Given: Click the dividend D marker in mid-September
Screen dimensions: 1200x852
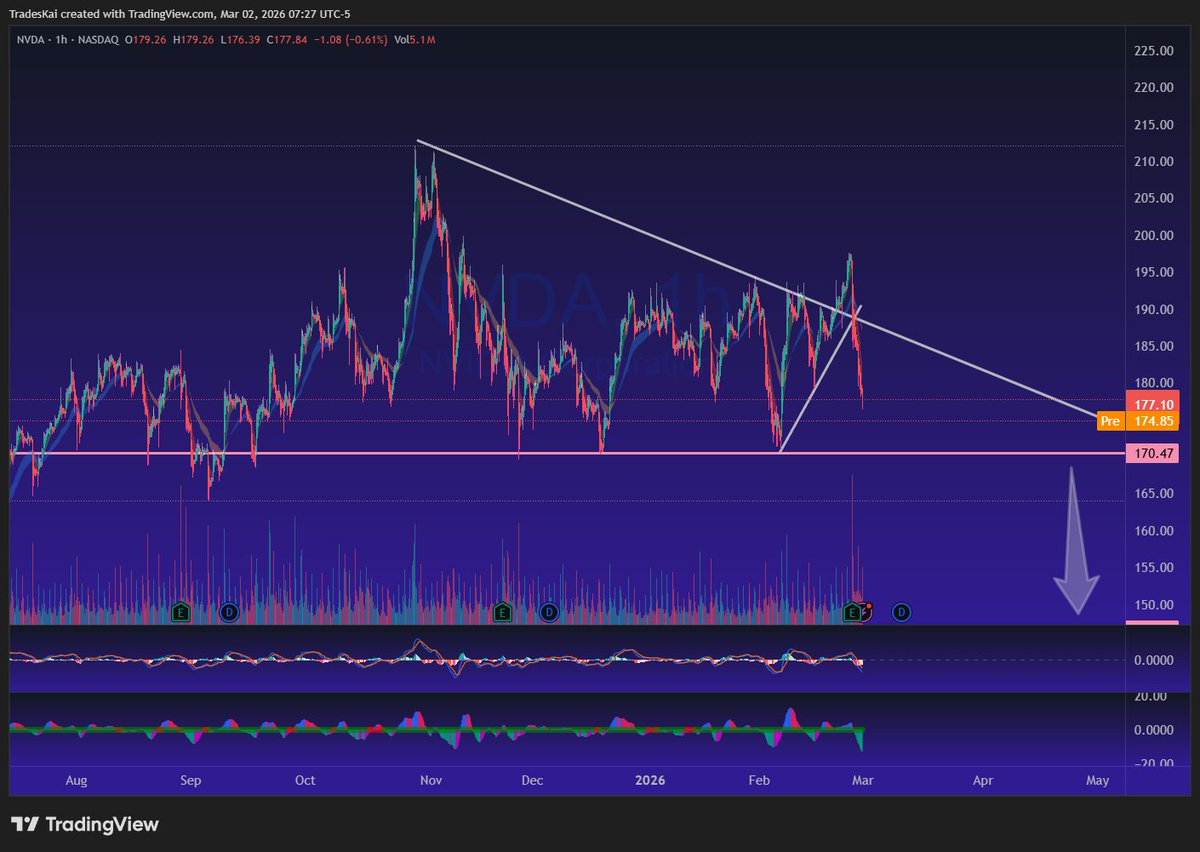Looking at the screenshot, I should point(228,611).
